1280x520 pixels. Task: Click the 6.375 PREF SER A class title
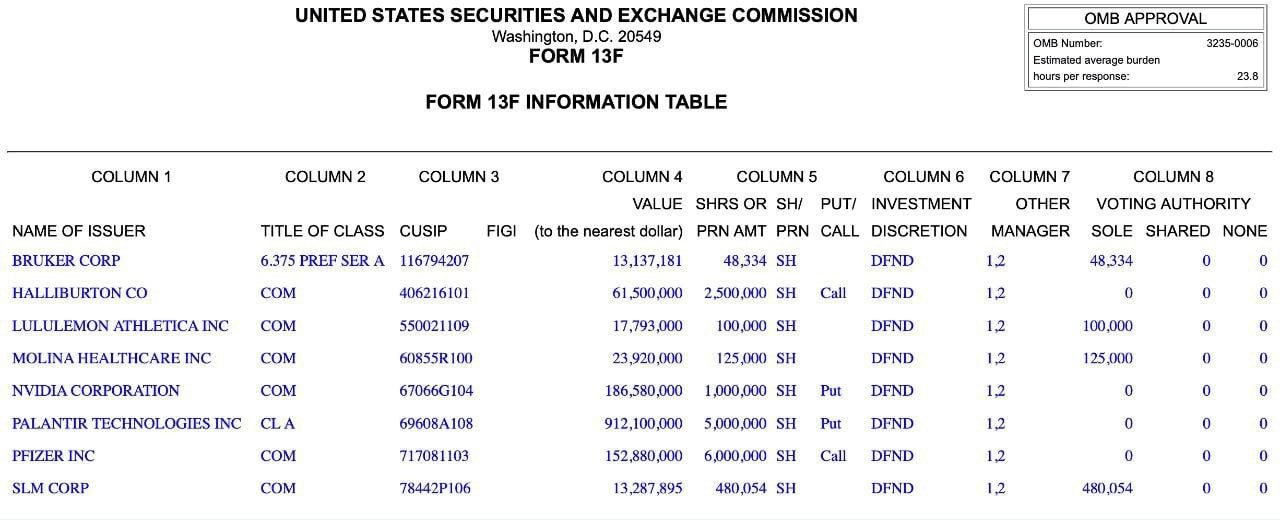pos(322,261)
